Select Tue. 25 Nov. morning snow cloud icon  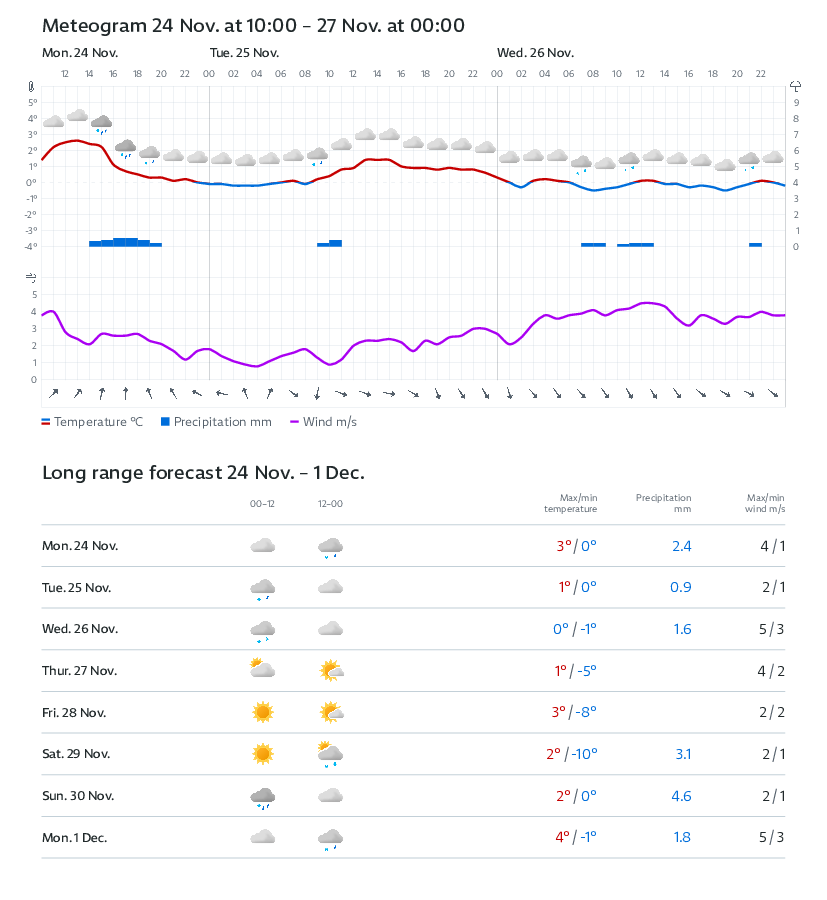tap(263, 588)
